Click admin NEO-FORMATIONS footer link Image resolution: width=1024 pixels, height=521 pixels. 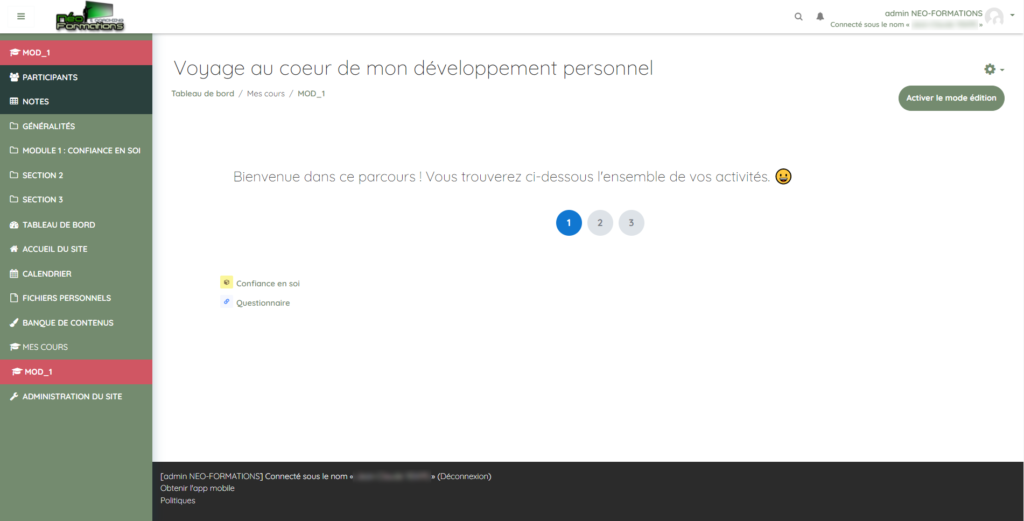[x=212, y=476]
